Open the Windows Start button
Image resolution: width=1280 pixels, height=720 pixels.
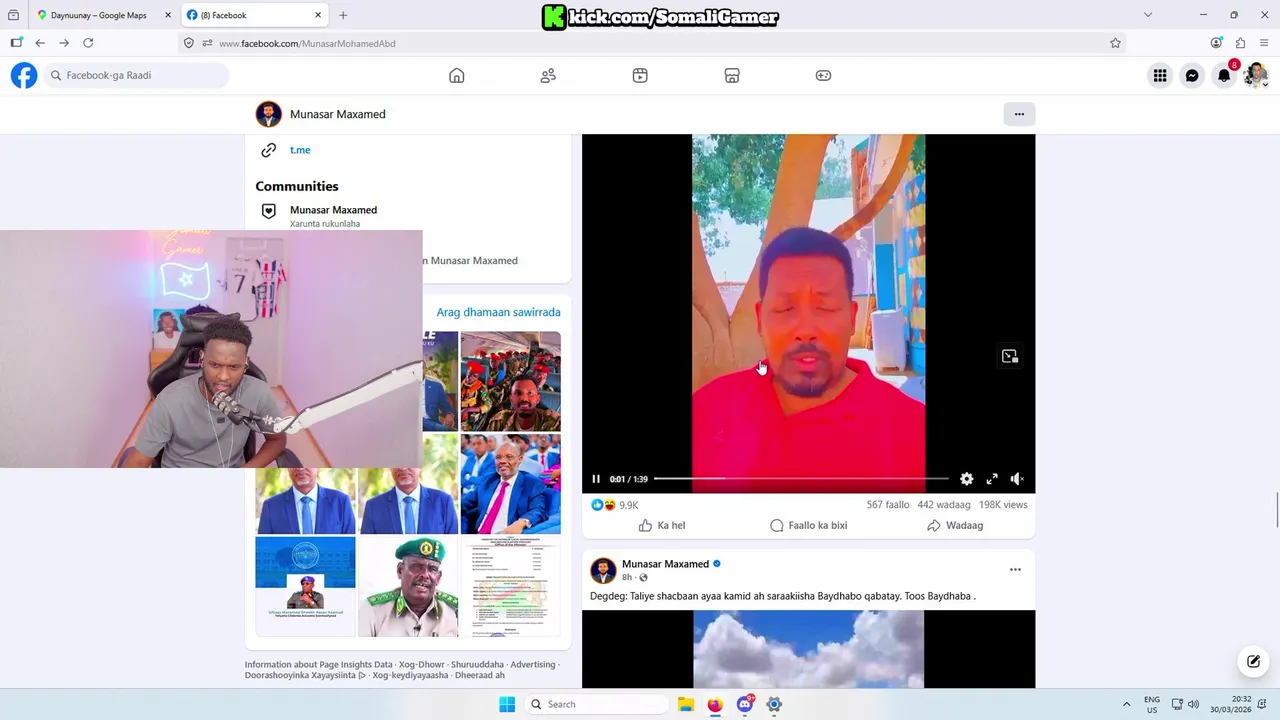click(x=507, y=704)
